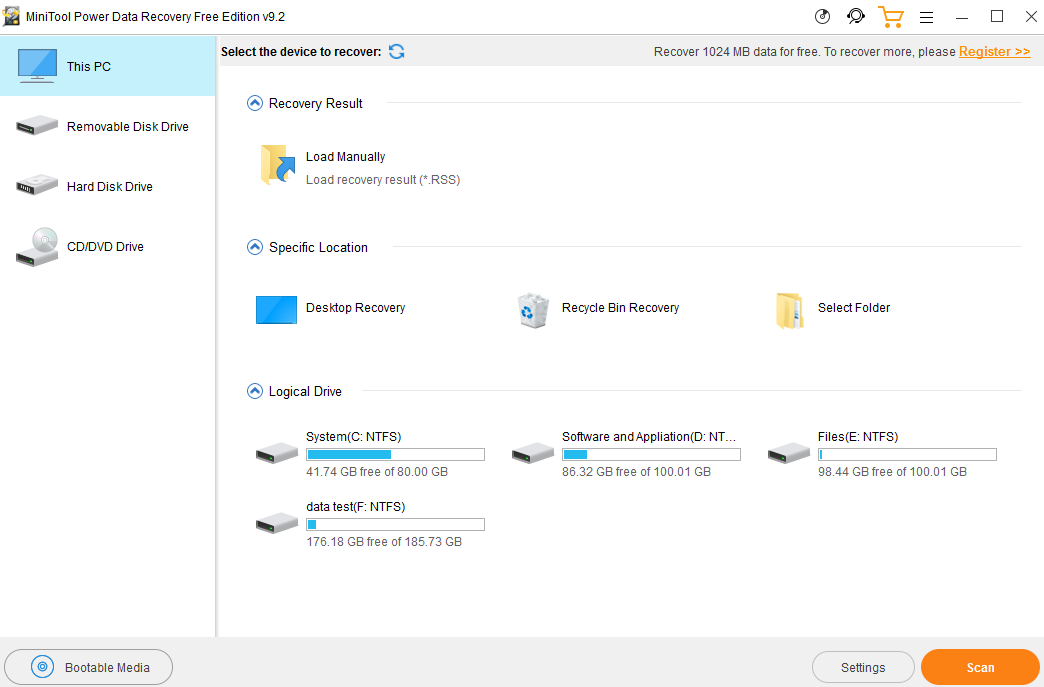Click the orange Scan button
1044x687 pixels.
tap(980, 667)
